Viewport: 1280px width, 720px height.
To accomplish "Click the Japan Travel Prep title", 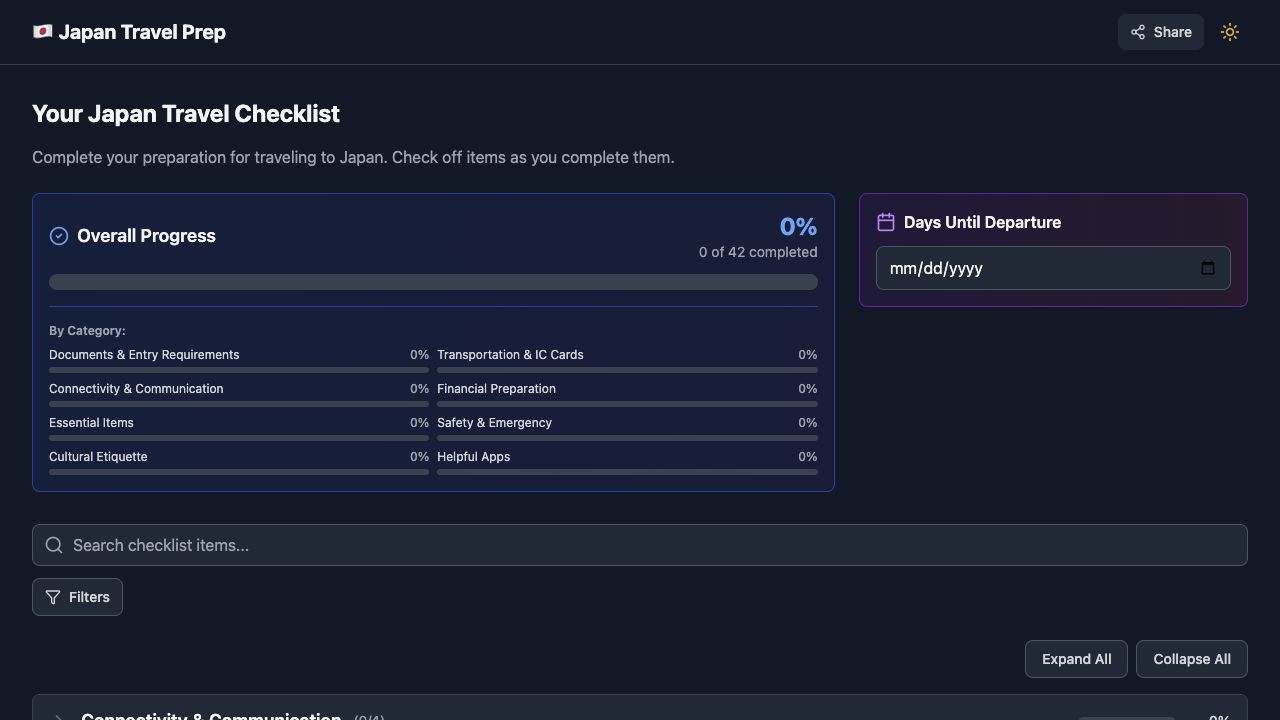I will (x=142, y=32).
